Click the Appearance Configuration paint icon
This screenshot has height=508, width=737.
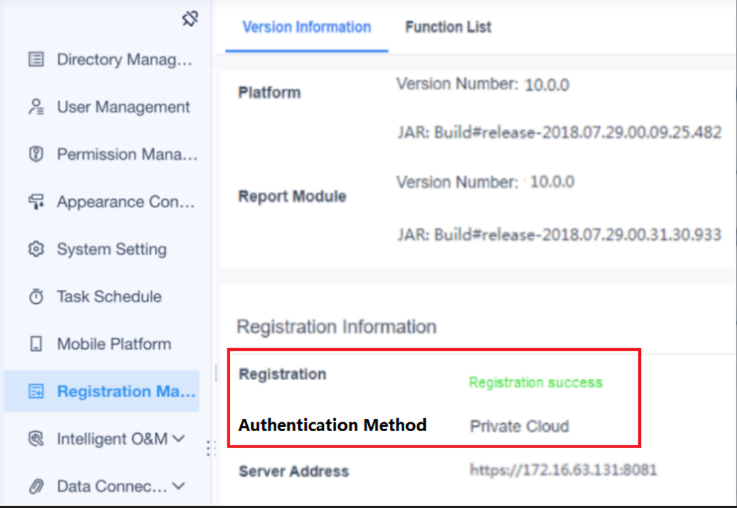36,202
